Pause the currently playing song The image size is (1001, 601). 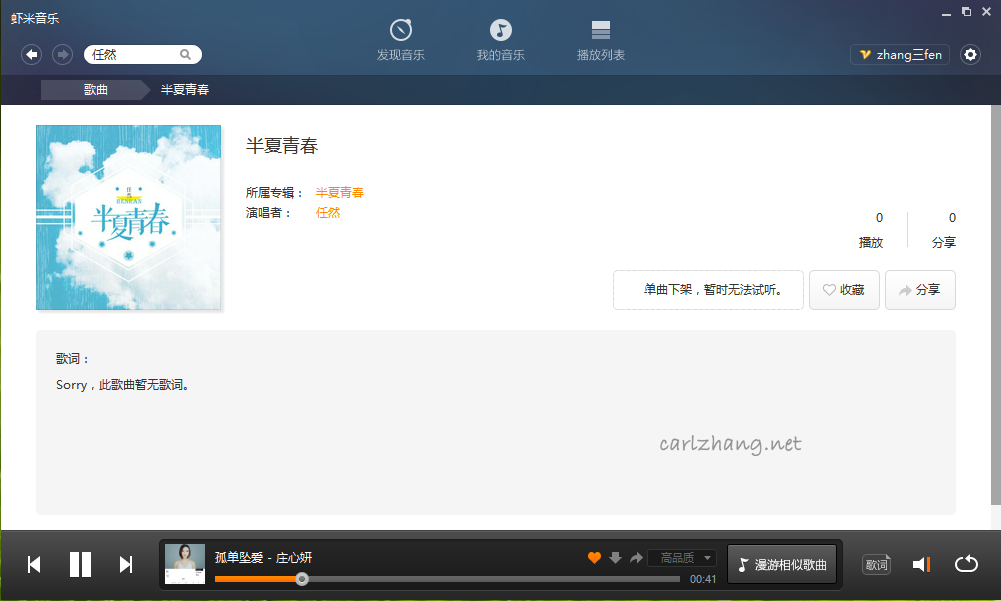[x=81, y=565]
